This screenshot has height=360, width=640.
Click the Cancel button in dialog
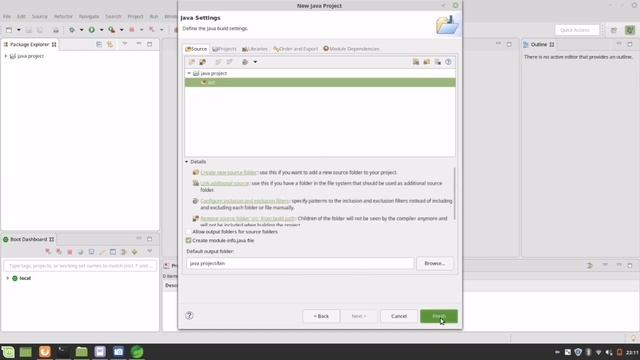pyautogui.click(x=399, y=316)
